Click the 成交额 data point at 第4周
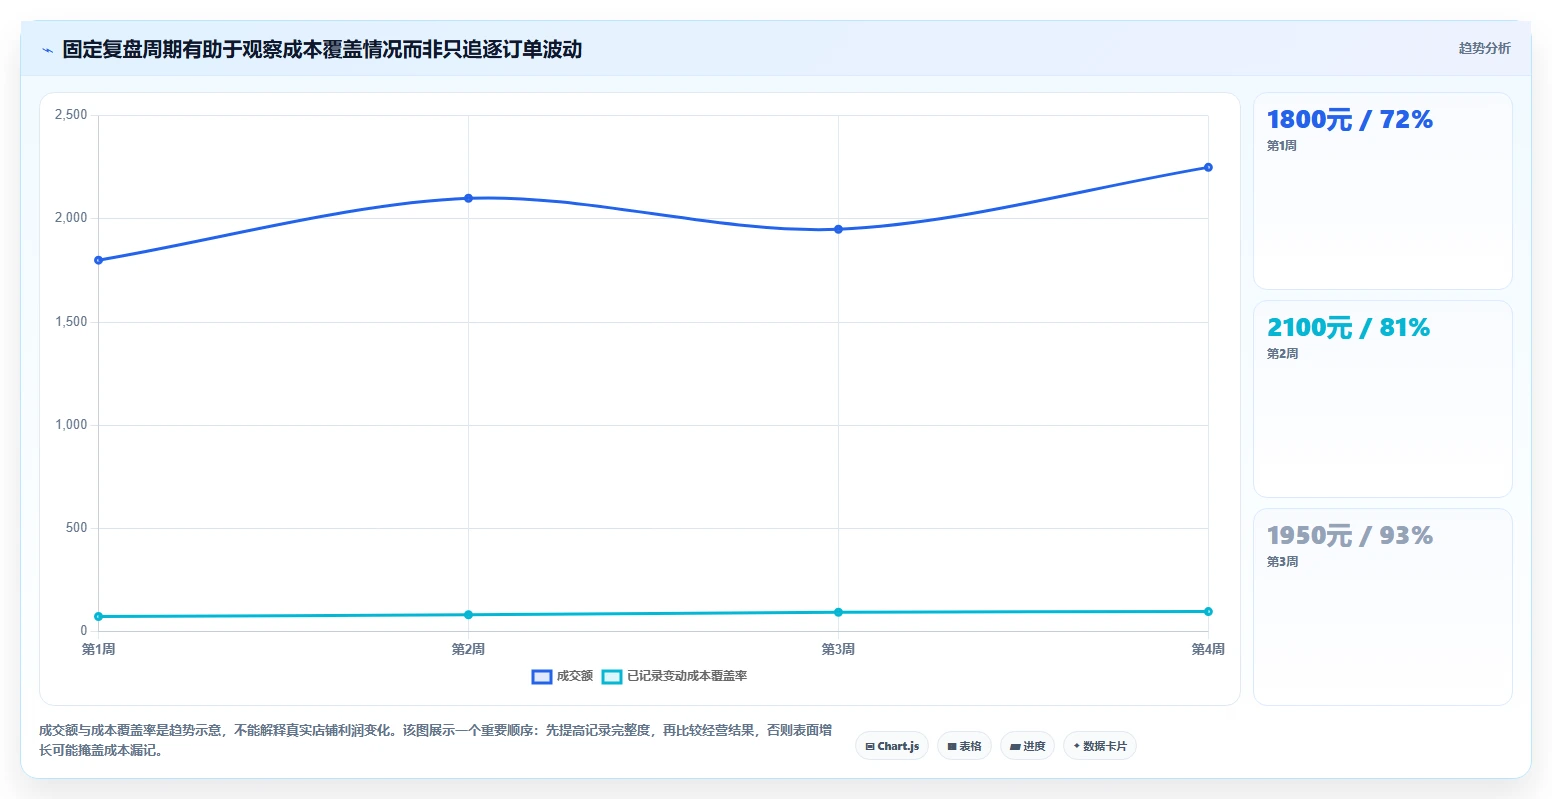 [x=1208, y=167]
